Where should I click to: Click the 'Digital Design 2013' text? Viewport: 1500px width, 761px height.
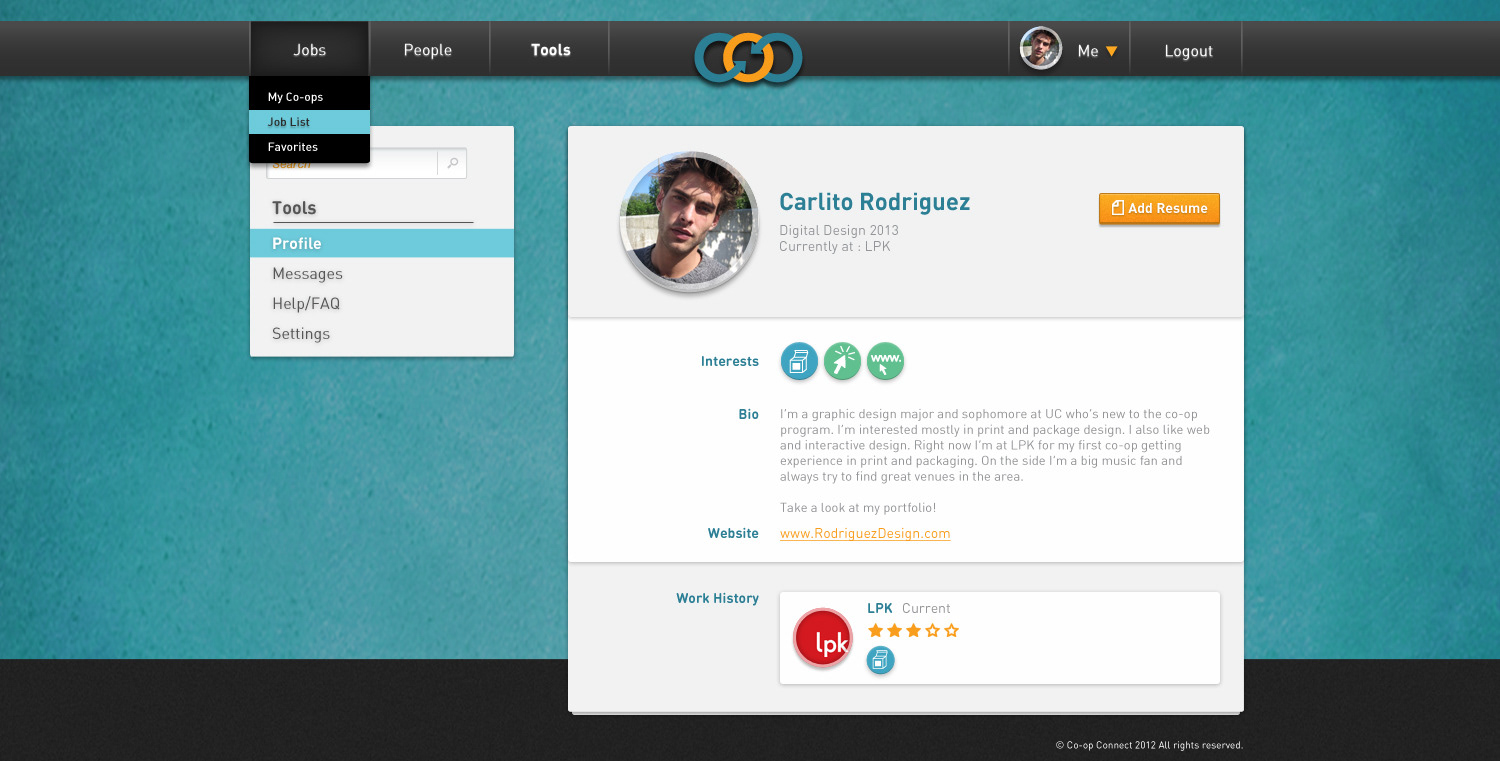coord(839,230)
